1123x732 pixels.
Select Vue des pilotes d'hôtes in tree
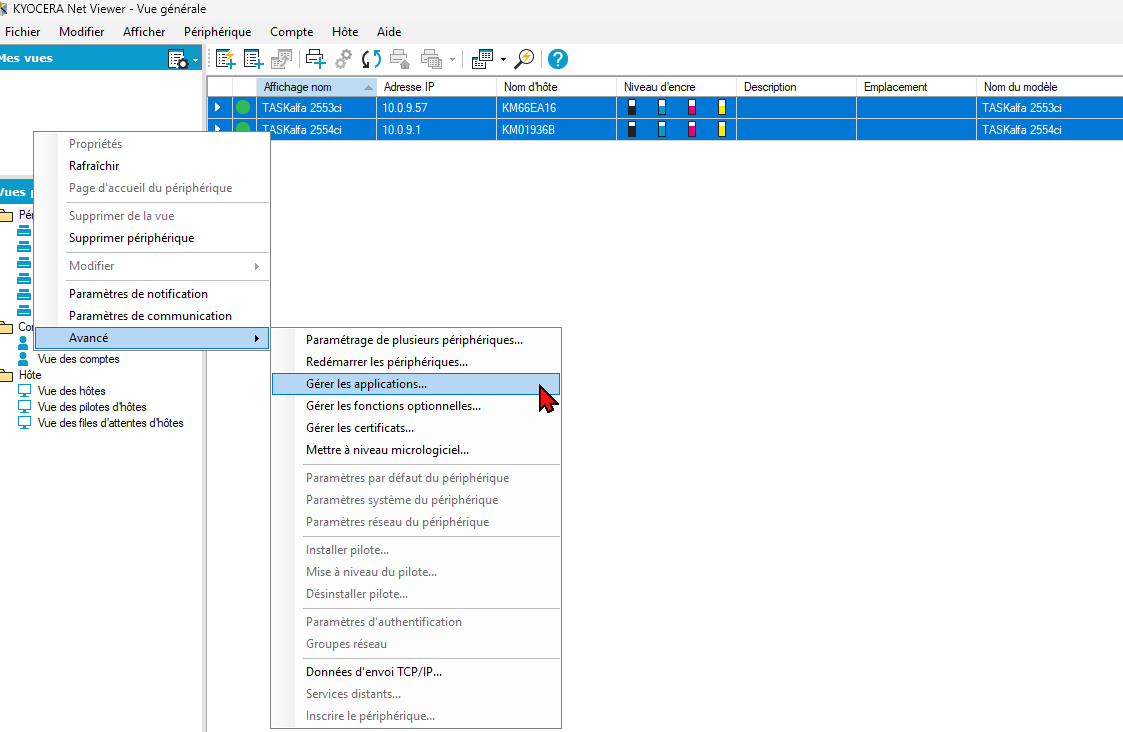[92, 406]
